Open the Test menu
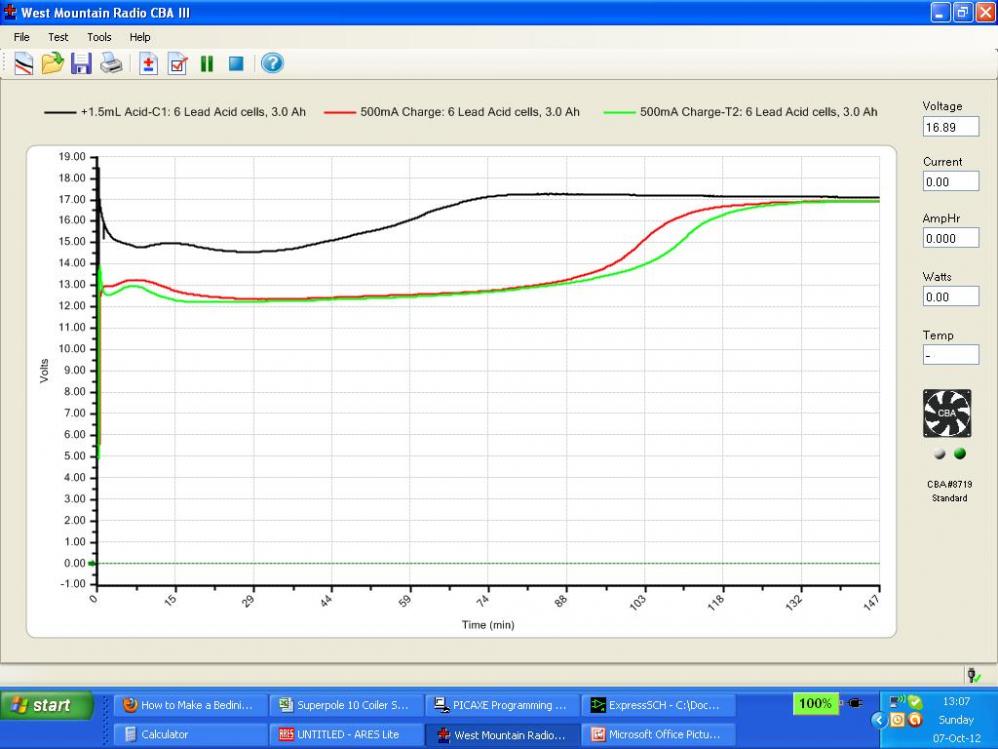 pos(58,37)
